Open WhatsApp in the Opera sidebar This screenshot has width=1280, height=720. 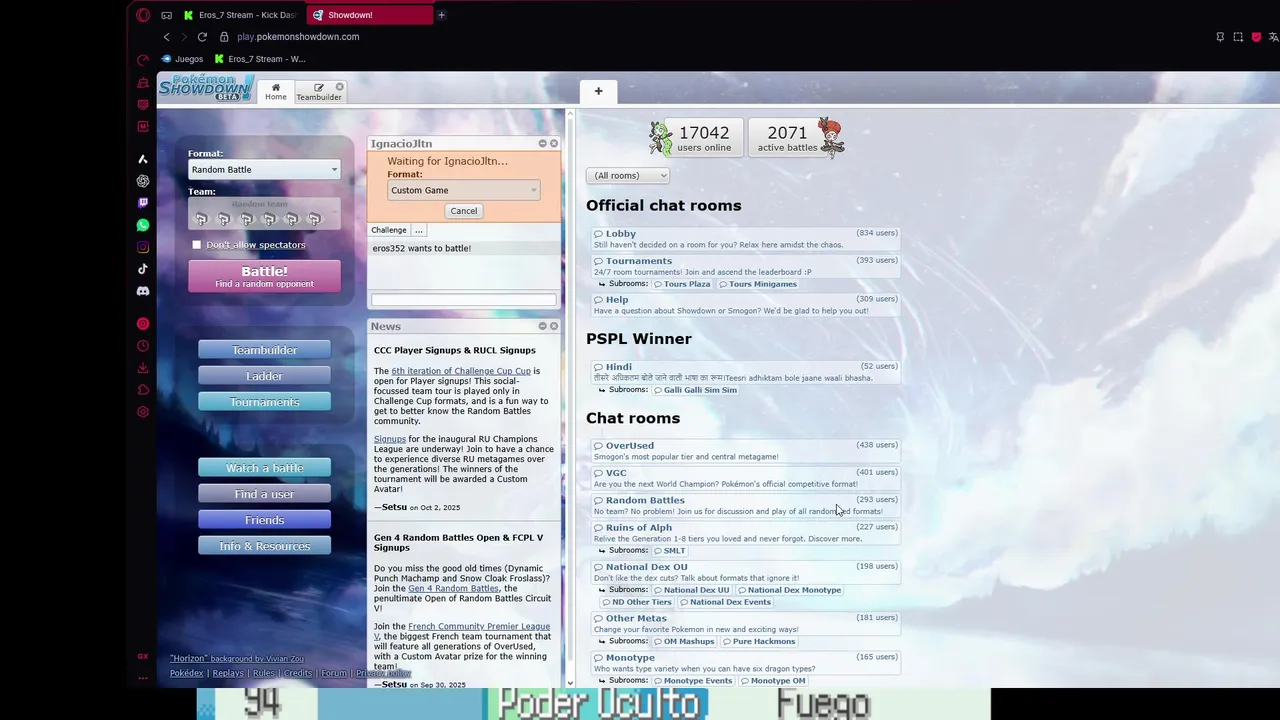143,225
